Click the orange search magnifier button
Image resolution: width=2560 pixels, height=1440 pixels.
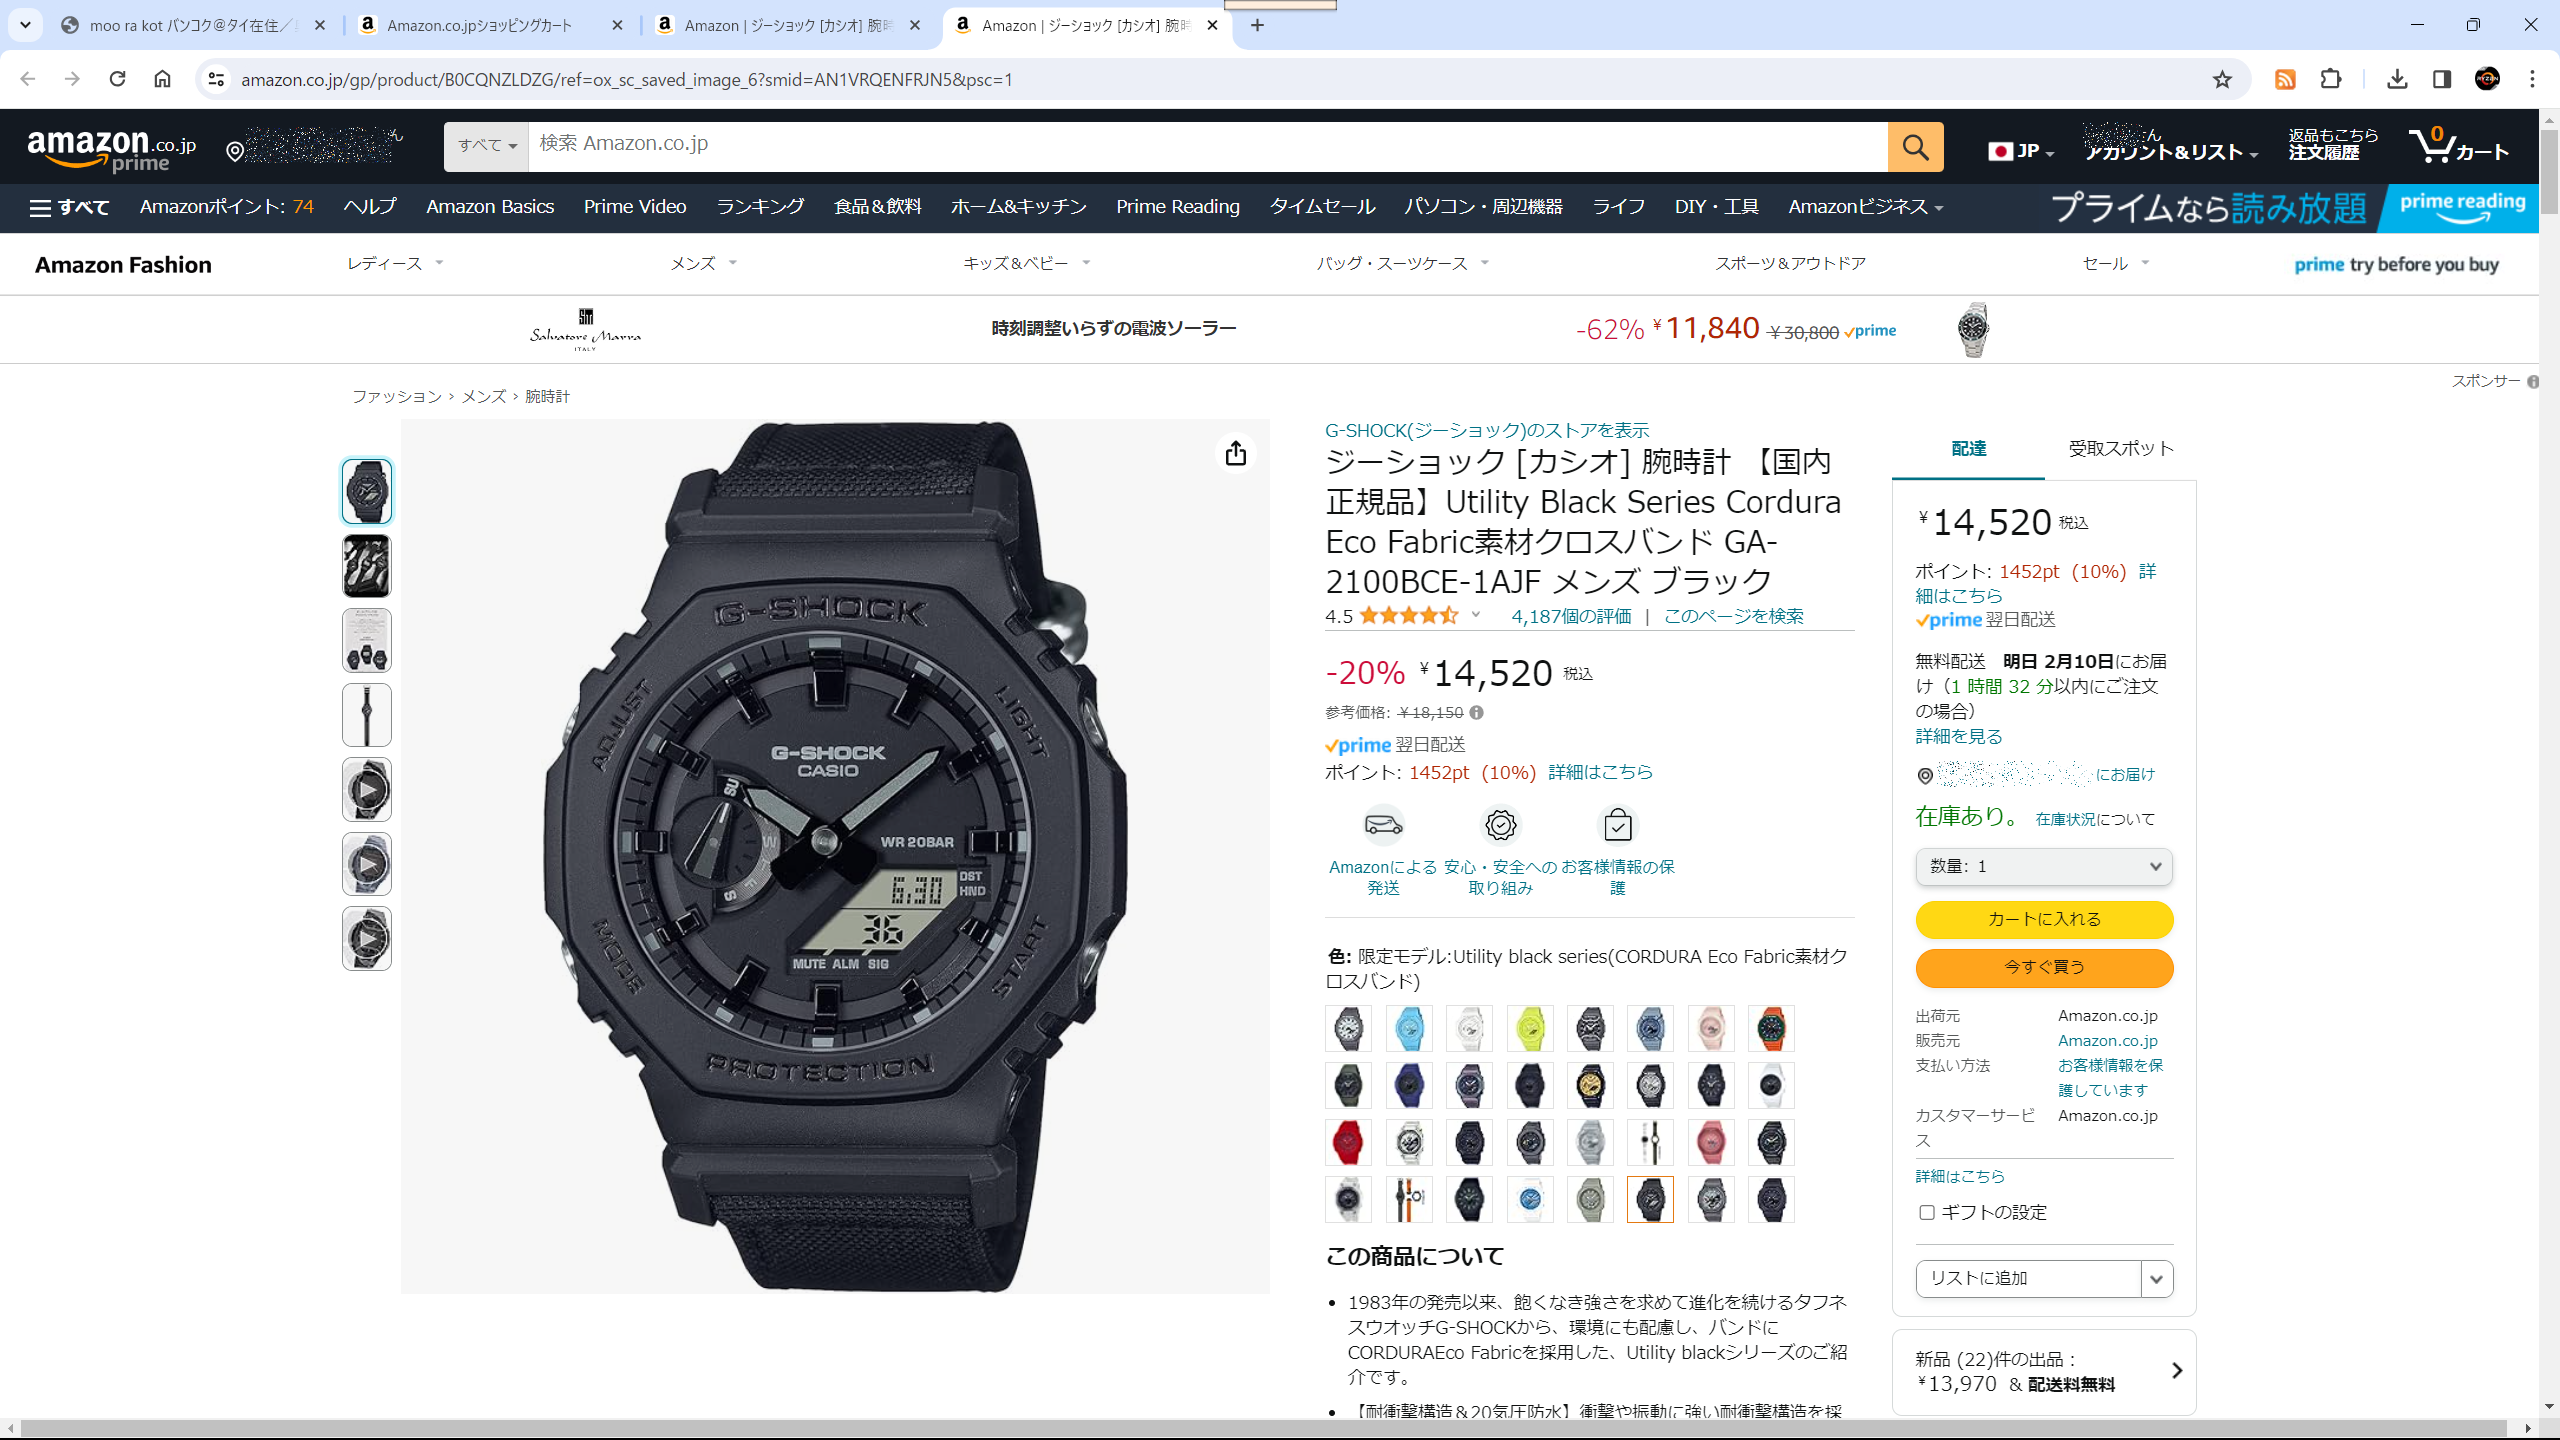pos(1915,147)
